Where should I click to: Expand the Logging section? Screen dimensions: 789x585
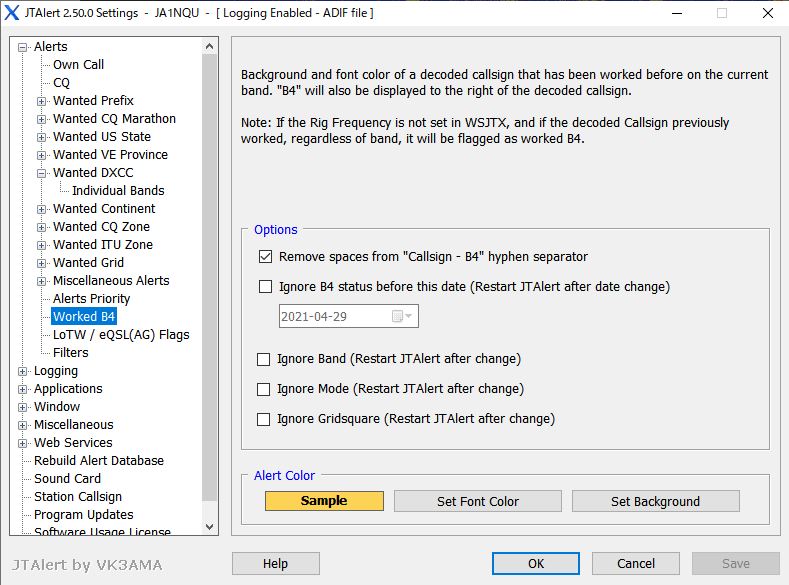(23, 371)
